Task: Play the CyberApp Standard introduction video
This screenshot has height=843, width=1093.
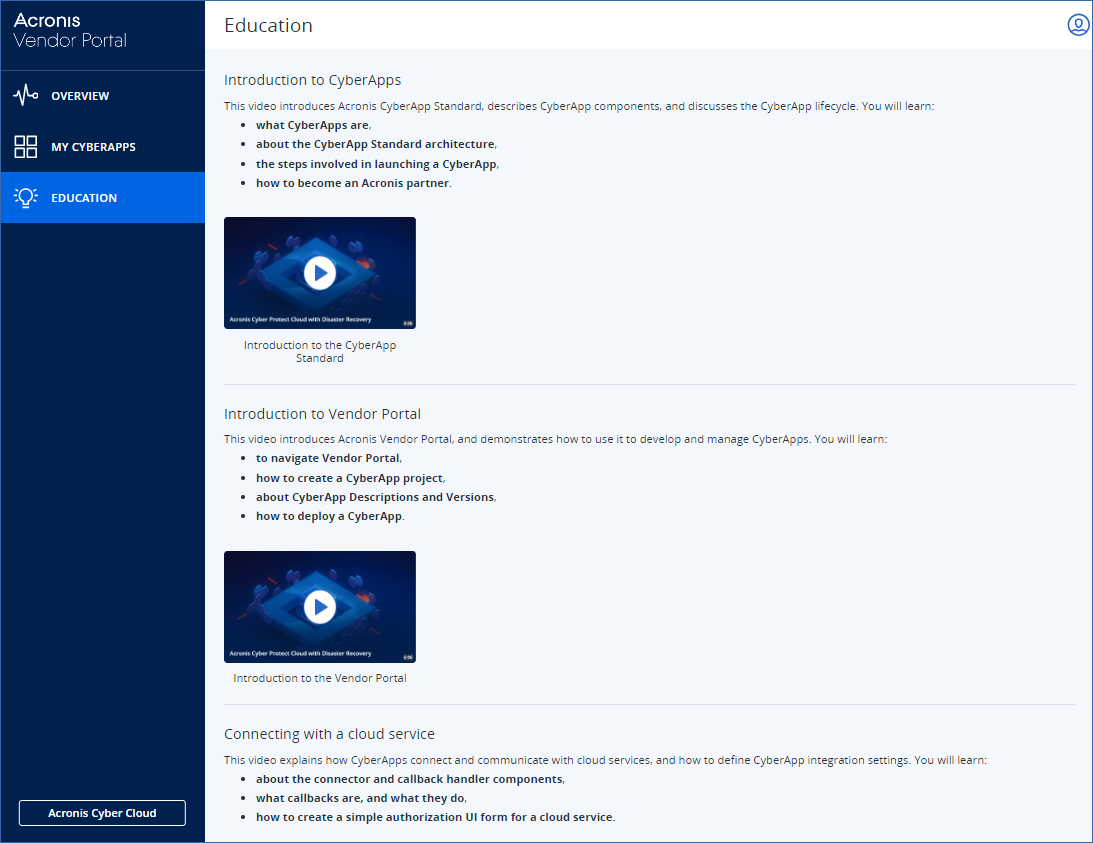Action: point(320,273)
